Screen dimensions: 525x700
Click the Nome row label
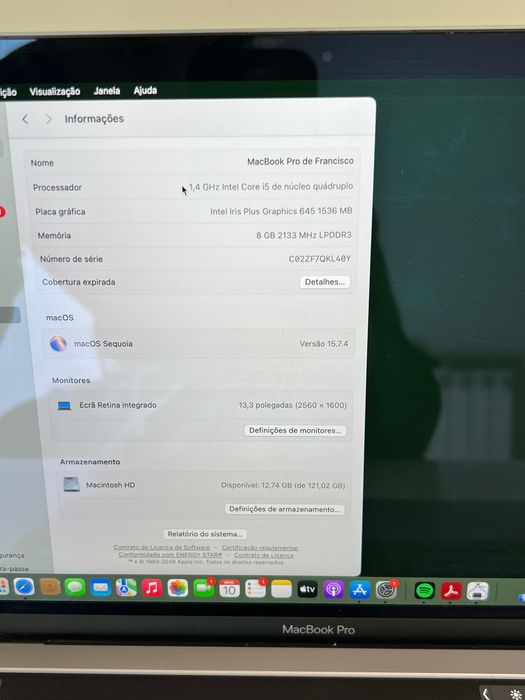(x=42, y=163)
